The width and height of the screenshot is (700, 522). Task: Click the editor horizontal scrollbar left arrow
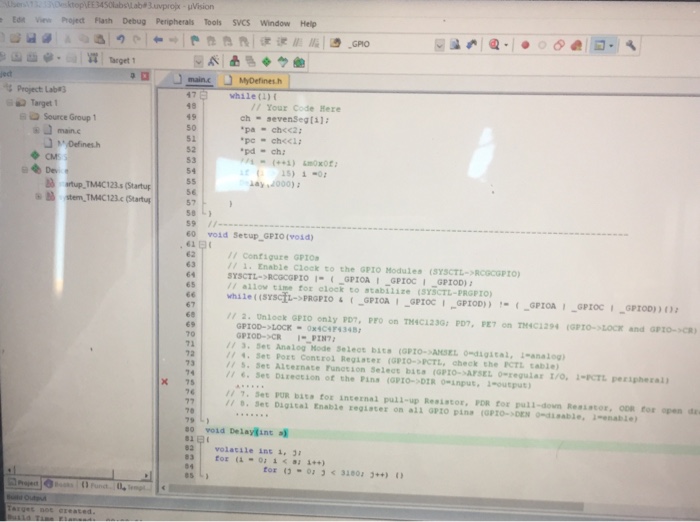(163, 488)
